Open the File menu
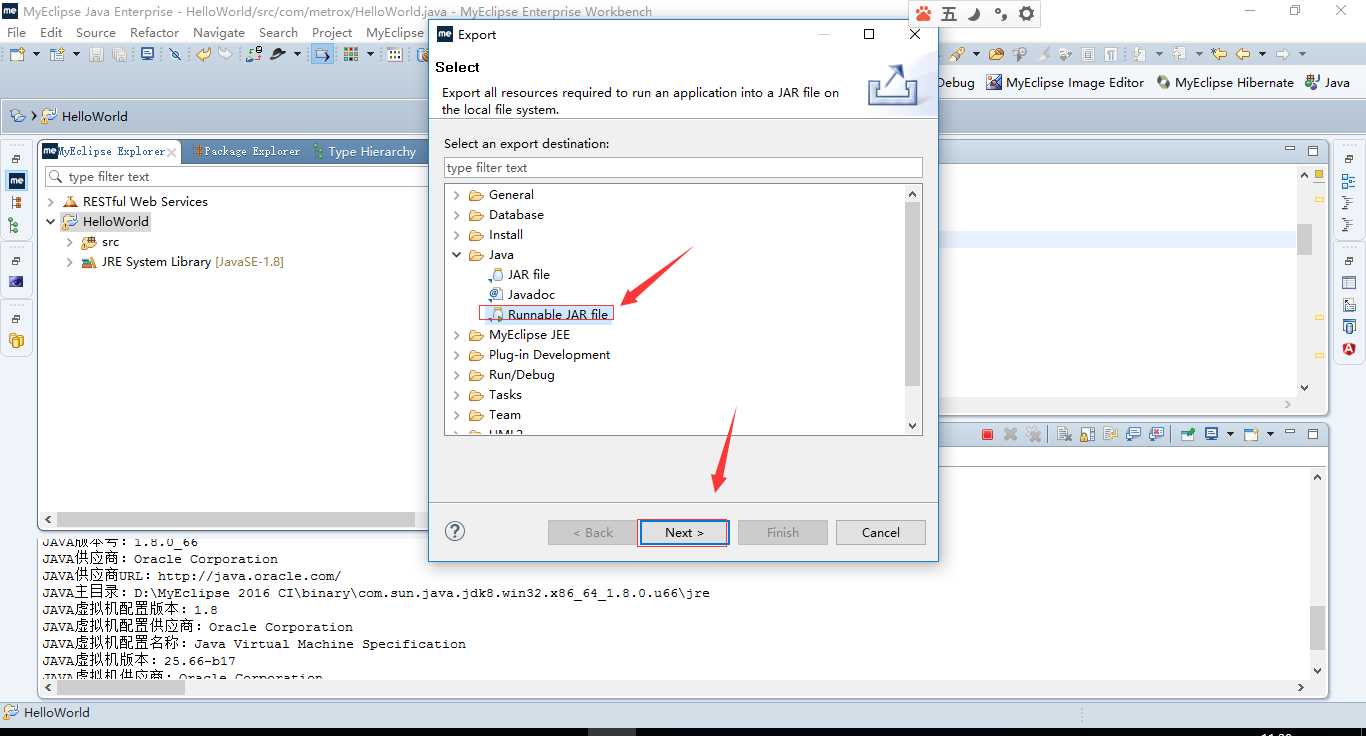1366x736 pixels. (17, 32)
